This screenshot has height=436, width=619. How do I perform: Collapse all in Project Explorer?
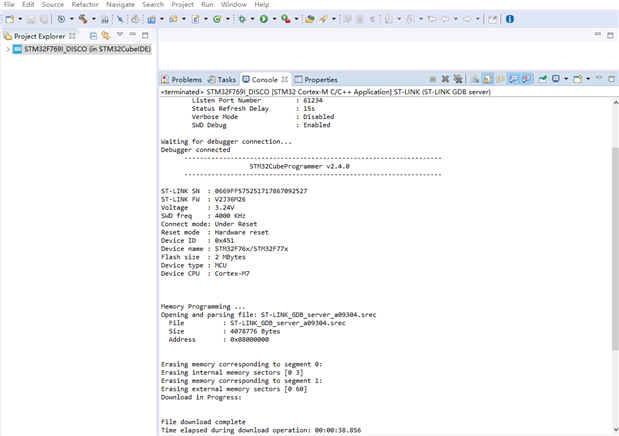click(x=93, y=36)
